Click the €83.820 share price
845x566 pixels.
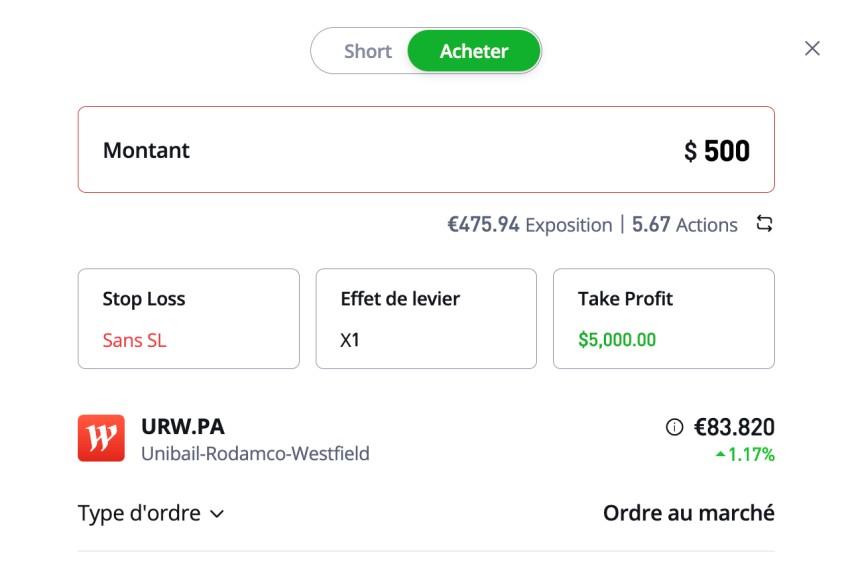pyautogui.click(x=734, y=428)
